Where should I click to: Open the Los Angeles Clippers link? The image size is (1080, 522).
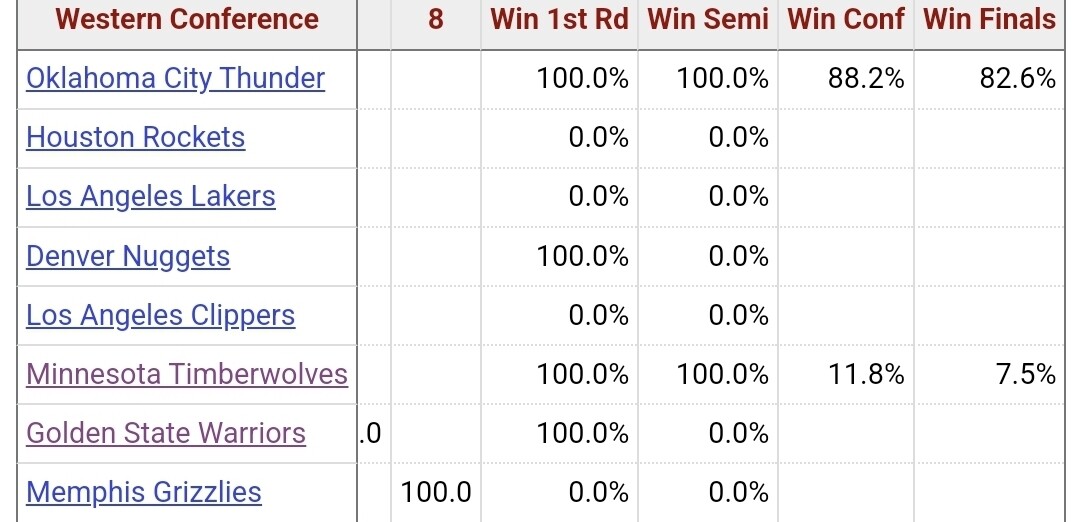[x=160, y=316]
